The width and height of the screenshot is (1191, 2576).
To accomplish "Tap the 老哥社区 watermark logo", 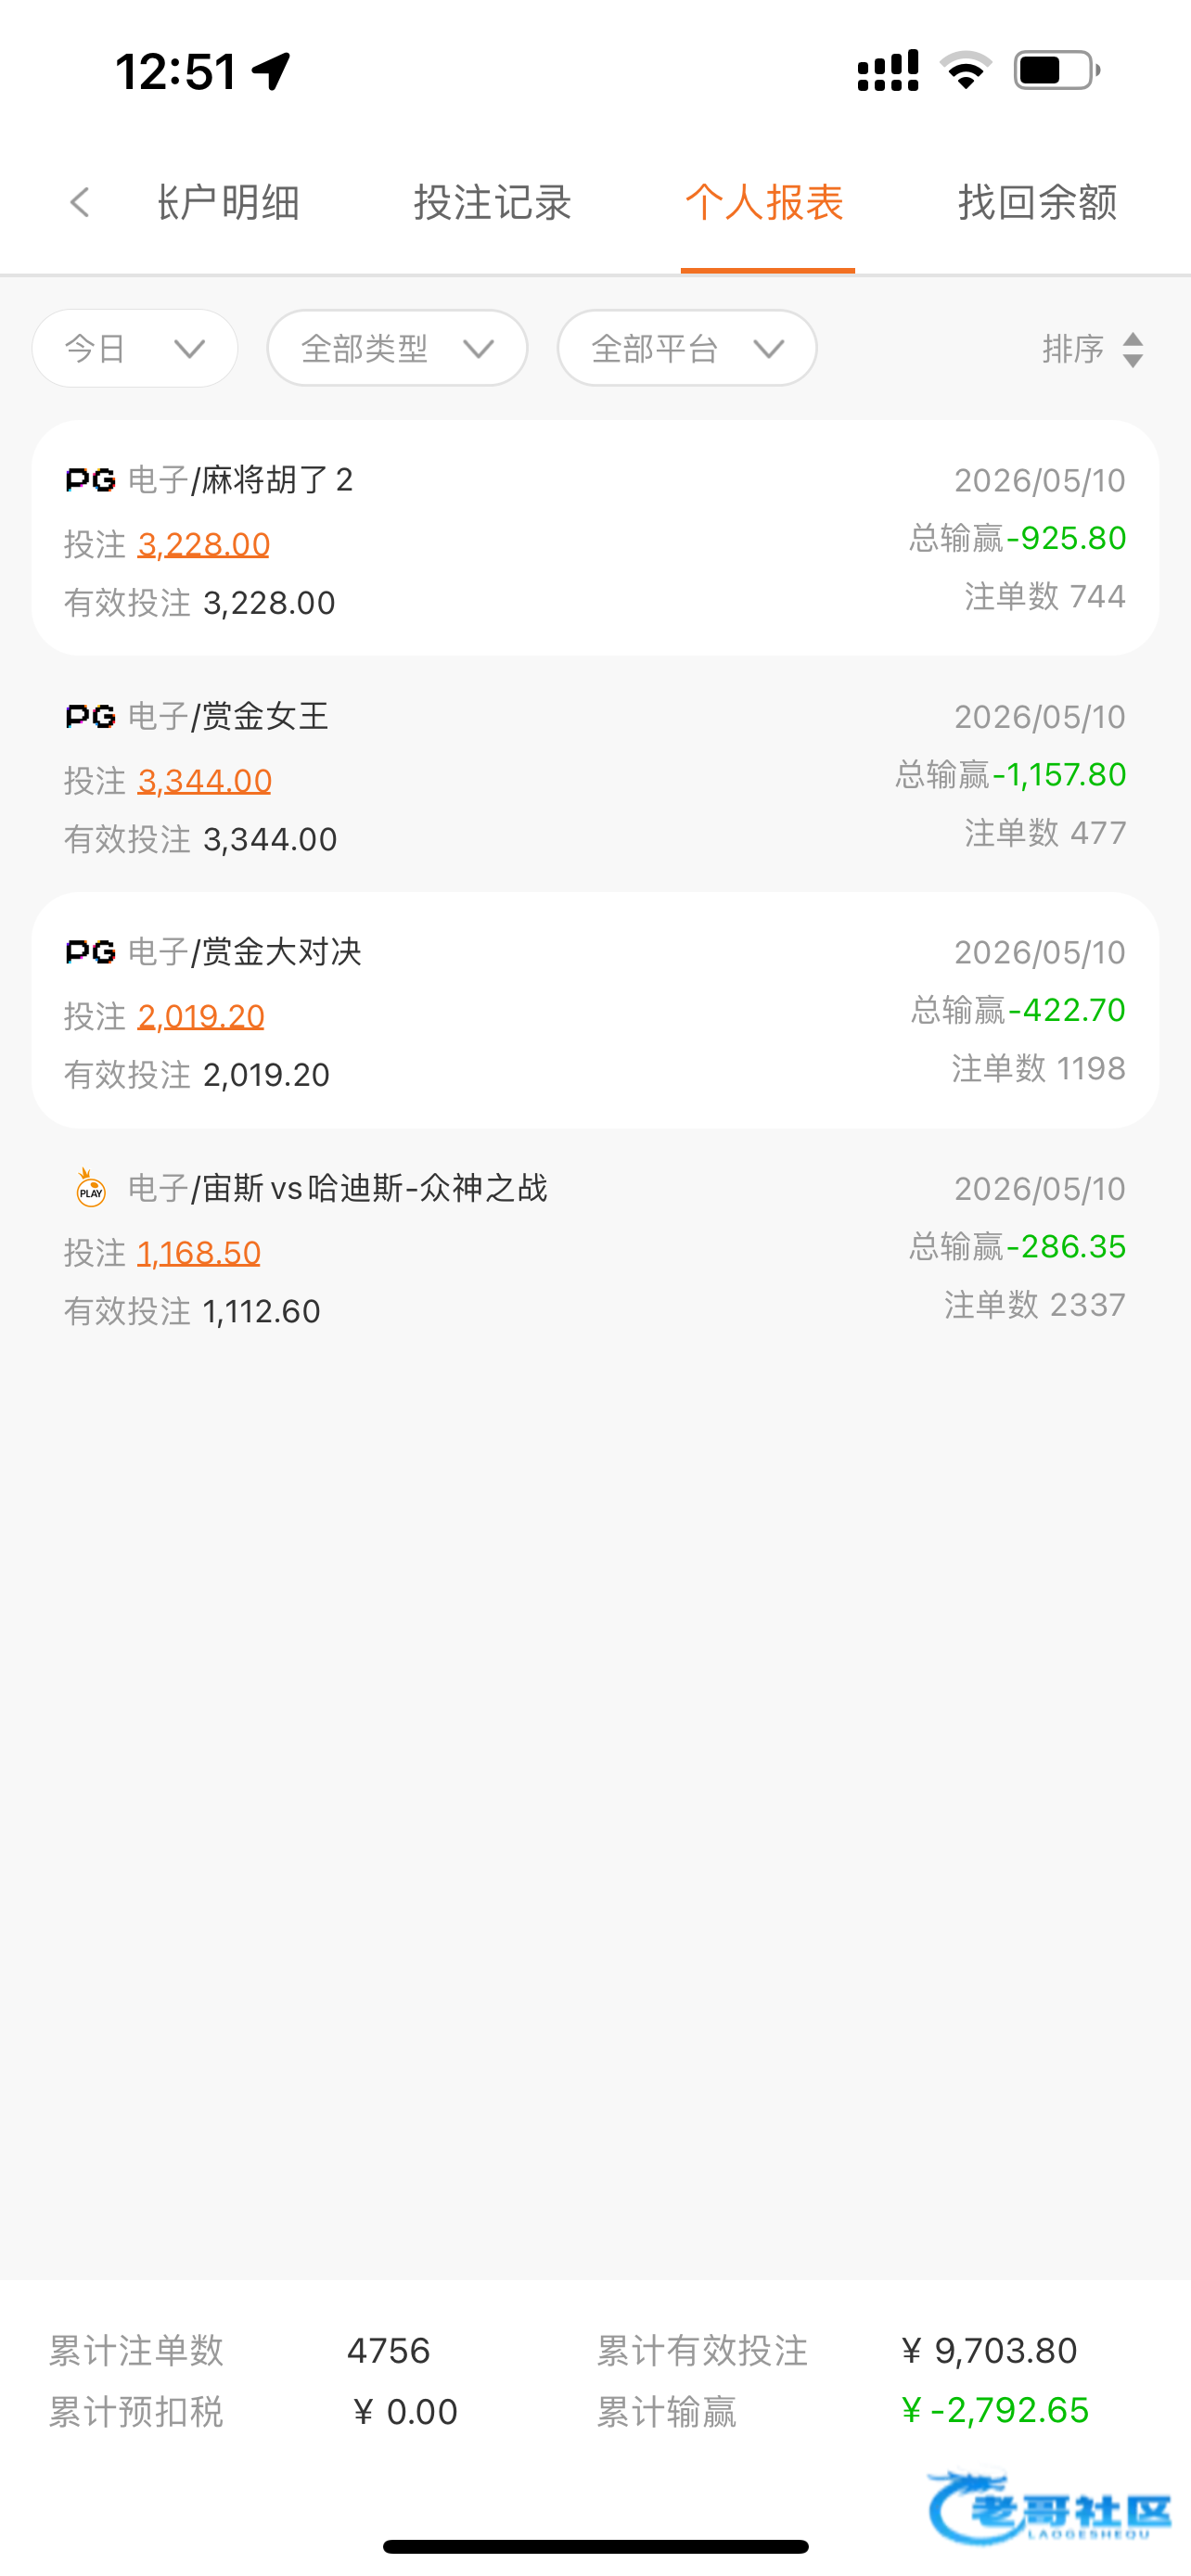I will [x=1048, y=2506].
